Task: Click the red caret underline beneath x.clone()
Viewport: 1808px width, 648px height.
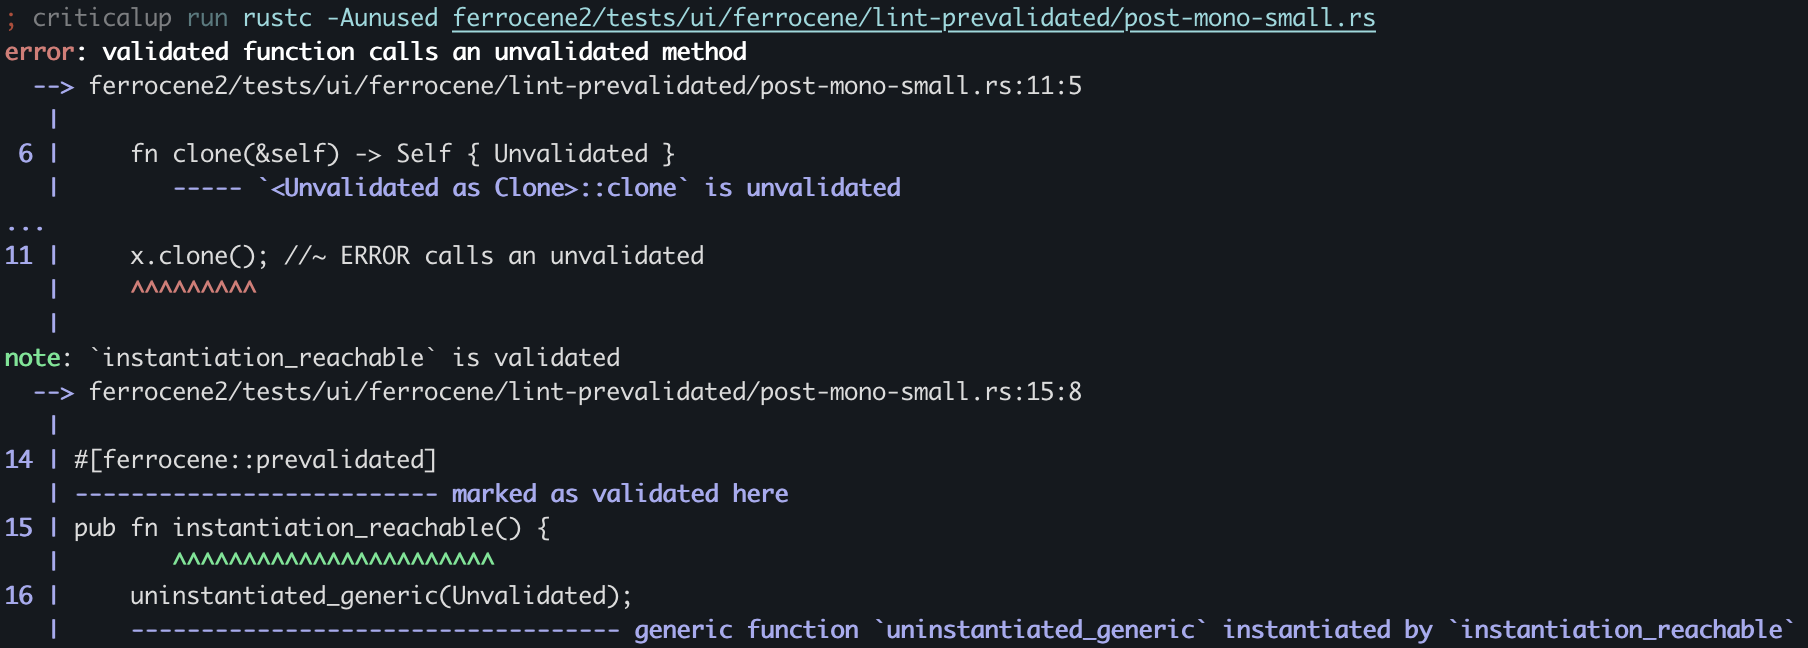Action: pyautogui.click(x=193, y=289)
